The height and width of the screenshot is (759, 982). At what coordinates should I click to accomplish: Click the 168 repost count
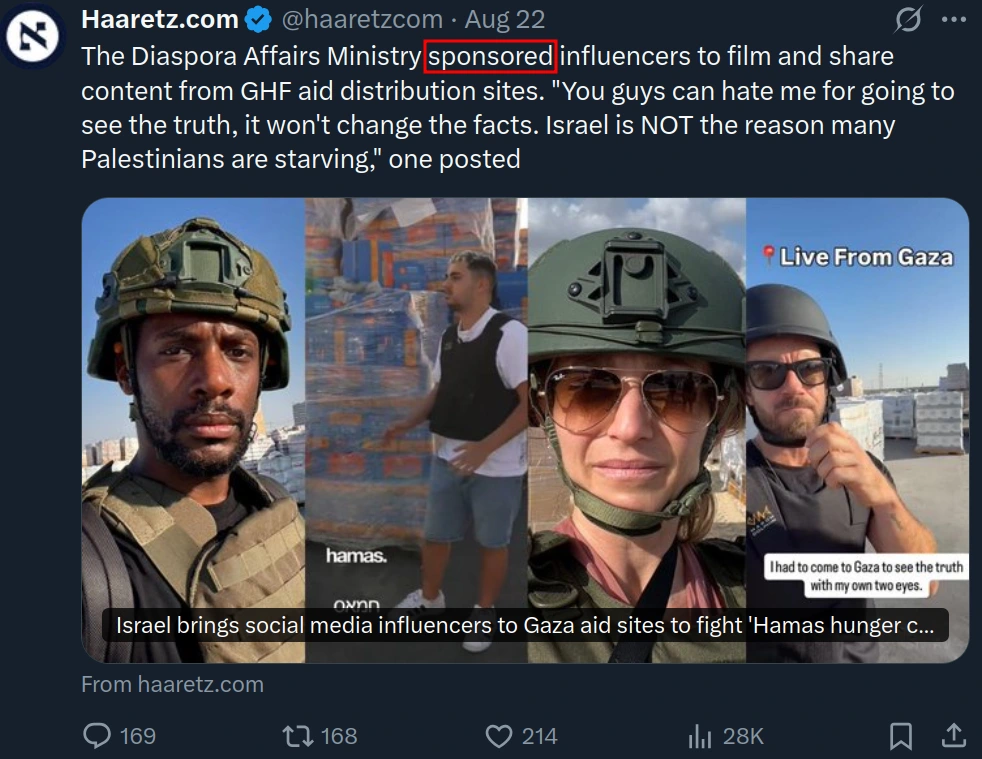click(x=339, y=736)
